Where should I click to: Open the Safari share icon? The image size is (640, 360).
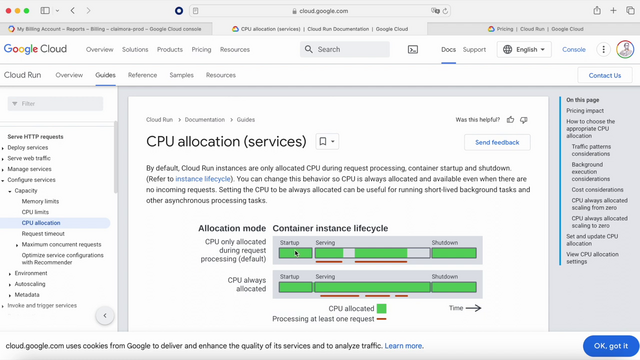(597, 11)
